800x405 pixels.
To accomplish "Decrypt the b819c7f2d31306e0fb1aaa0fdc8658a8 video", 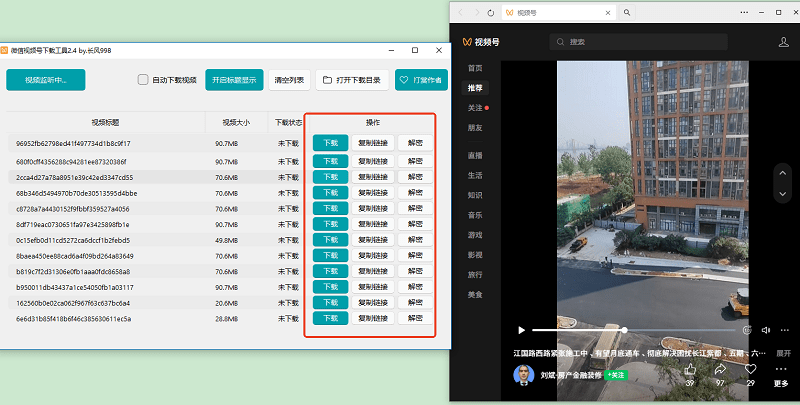I will coord(415,271).
